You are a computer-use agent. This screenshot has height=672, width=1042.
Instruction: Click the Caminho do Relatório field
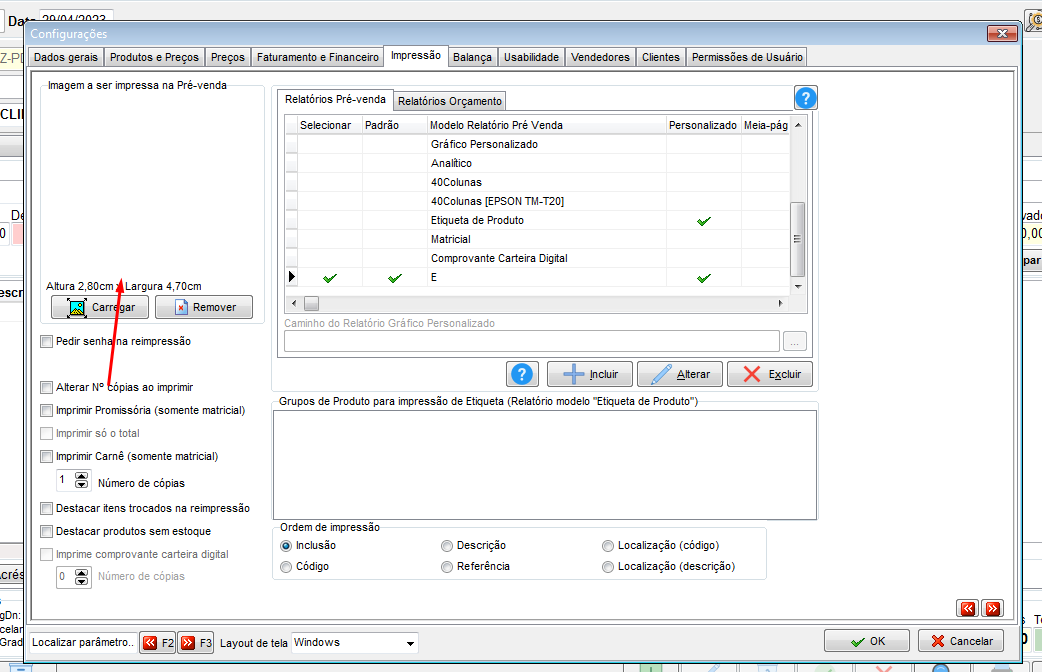532,341
